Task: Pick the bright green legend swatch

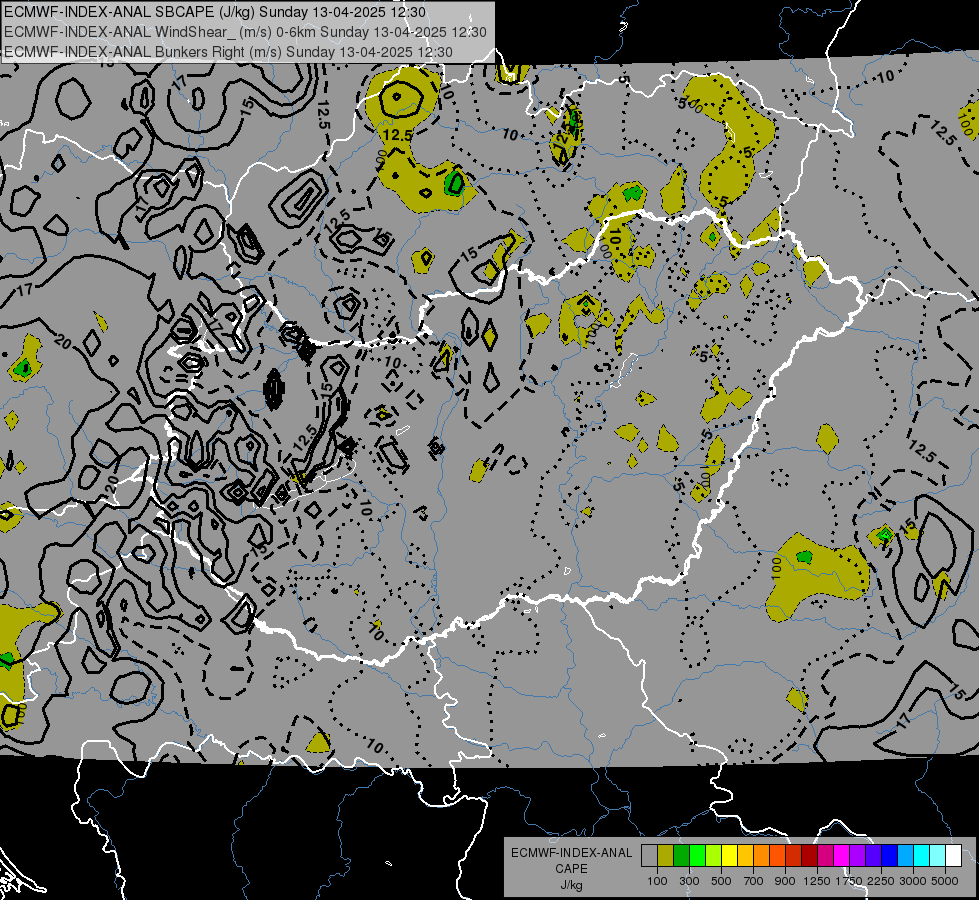Action: (697, 856)
